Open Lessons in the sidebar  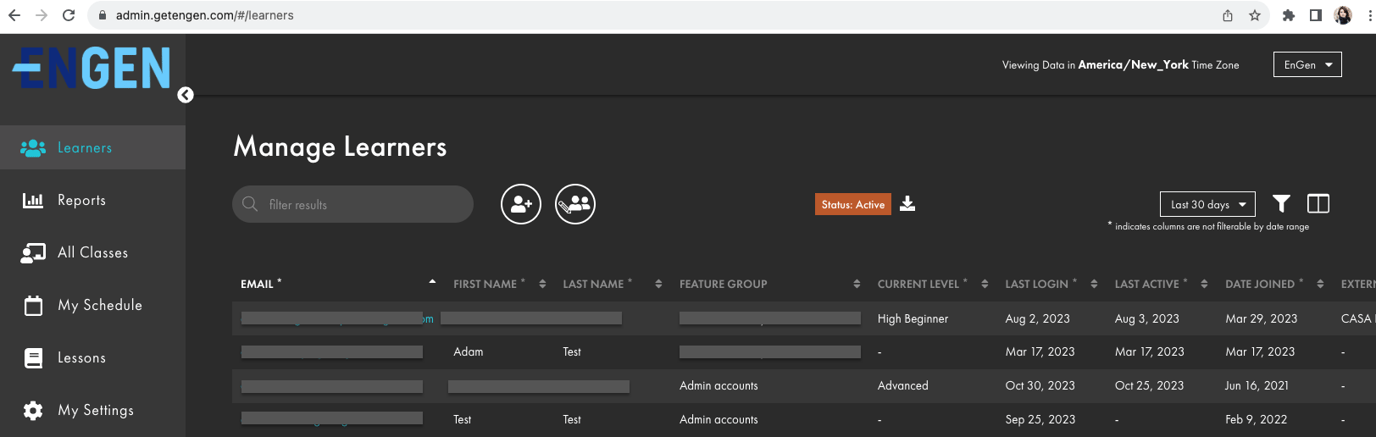click(x=81, y=358)
